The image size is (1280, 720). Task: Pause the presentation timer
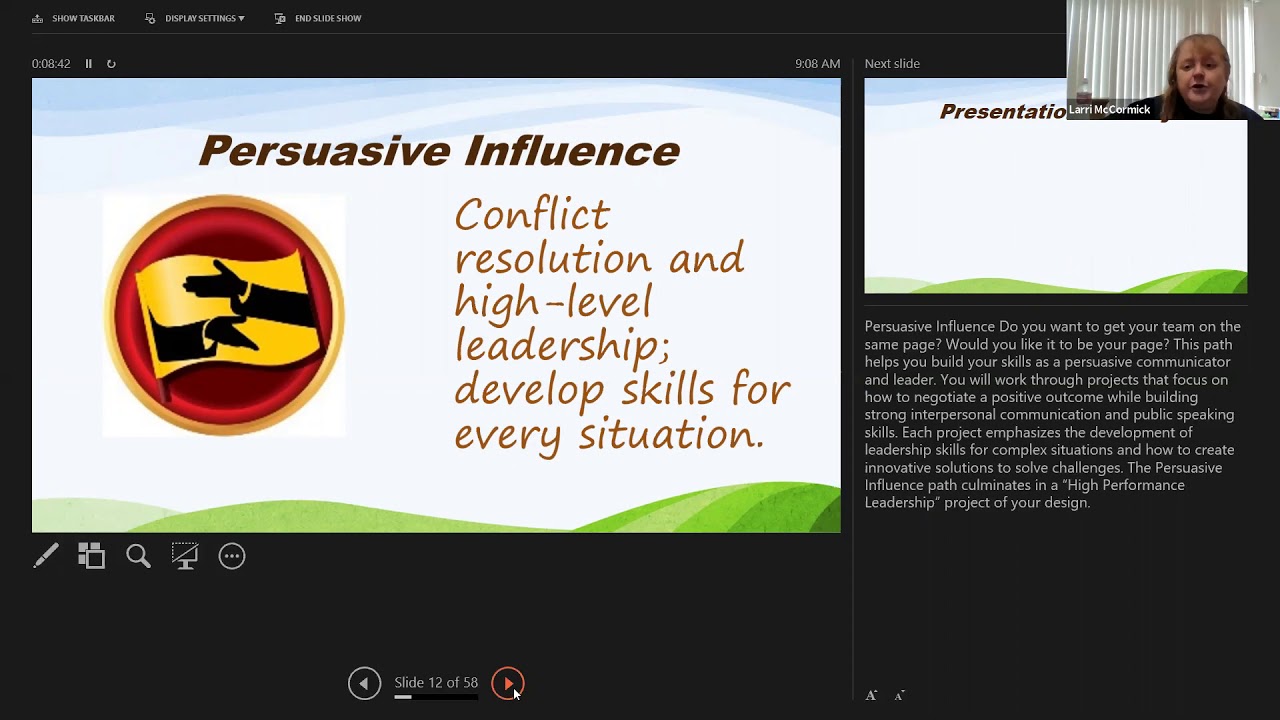tap(88, 63)
